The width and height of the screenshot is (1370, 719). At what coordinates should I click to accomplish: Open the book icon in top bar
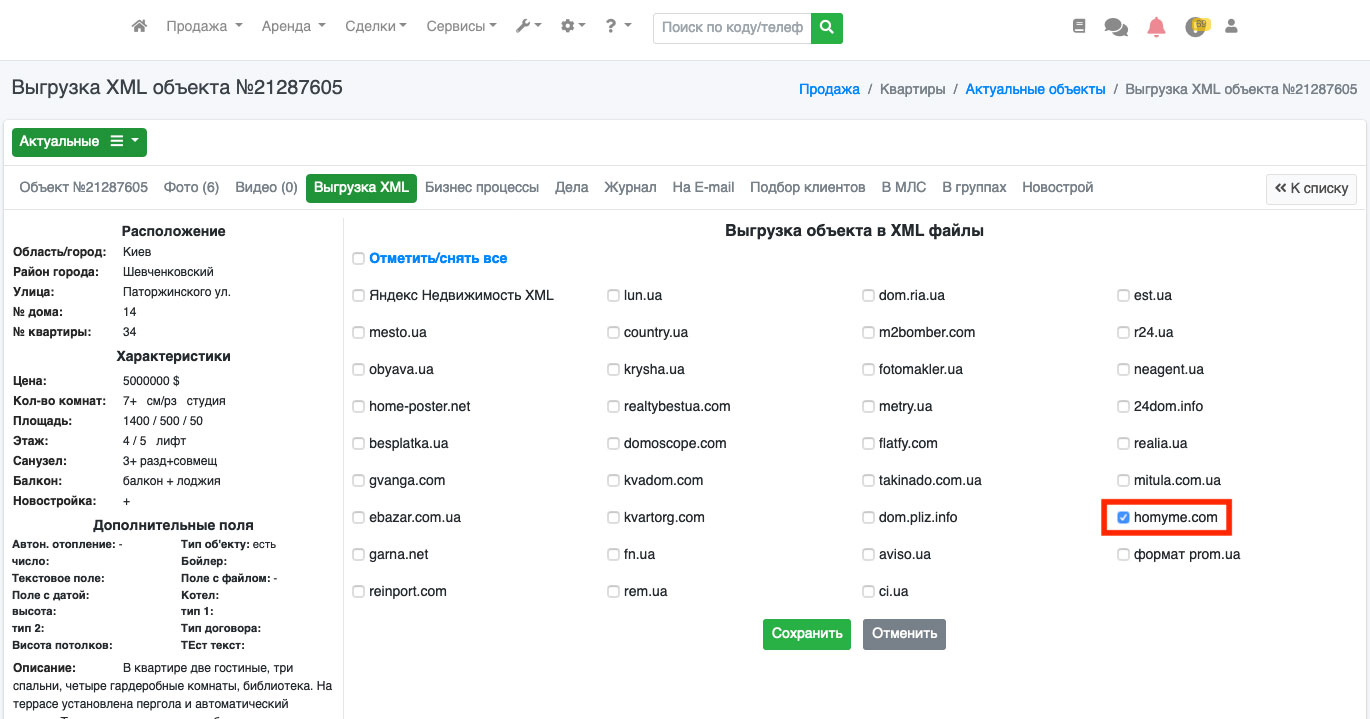click(1078, 27)
